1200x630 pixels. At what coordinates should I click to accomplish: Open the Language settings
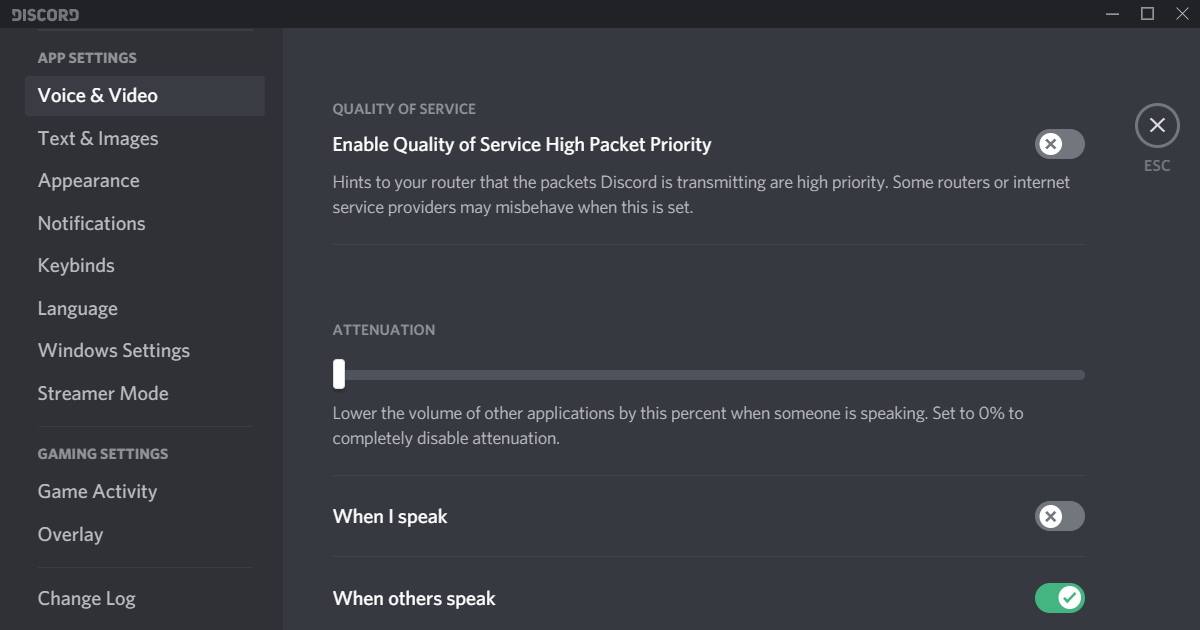click(x=77, y=308)
